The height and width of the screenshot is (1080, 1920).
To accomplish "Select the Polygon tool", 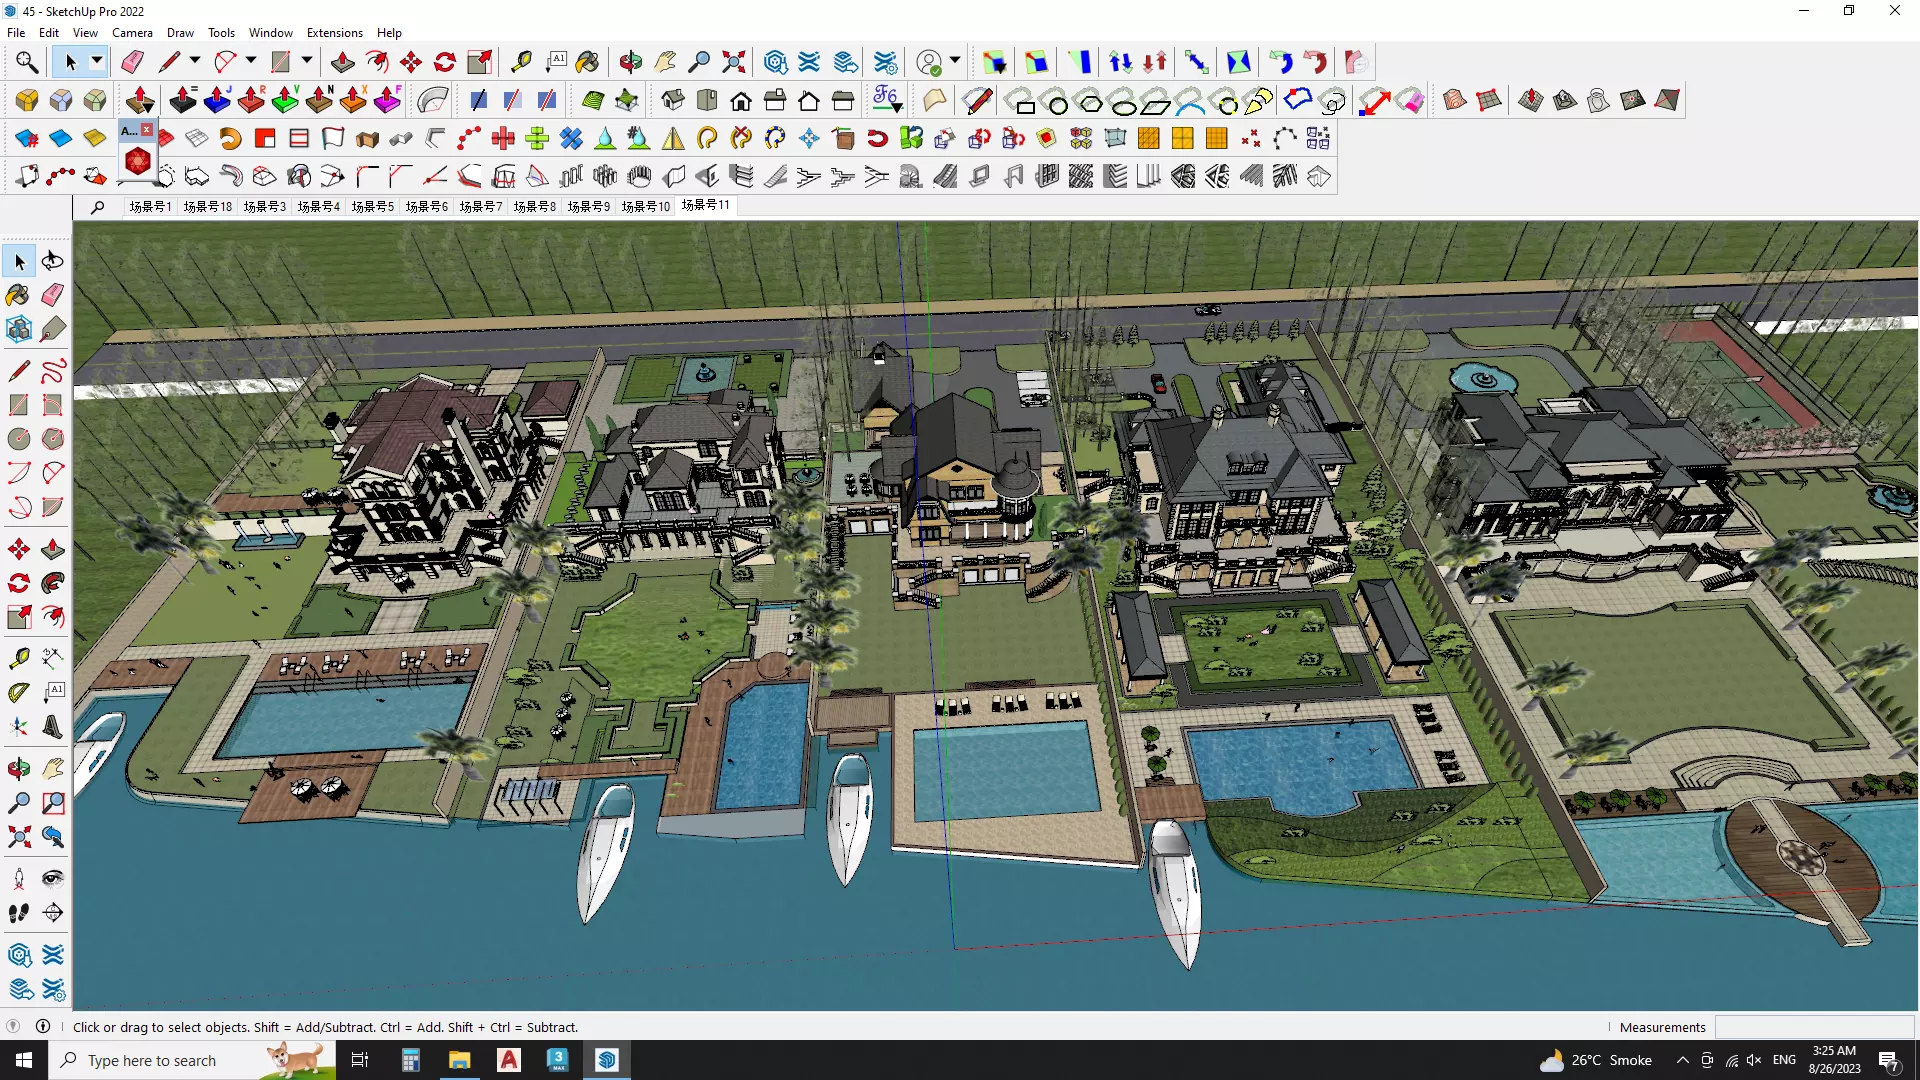I will pos(53,439).
